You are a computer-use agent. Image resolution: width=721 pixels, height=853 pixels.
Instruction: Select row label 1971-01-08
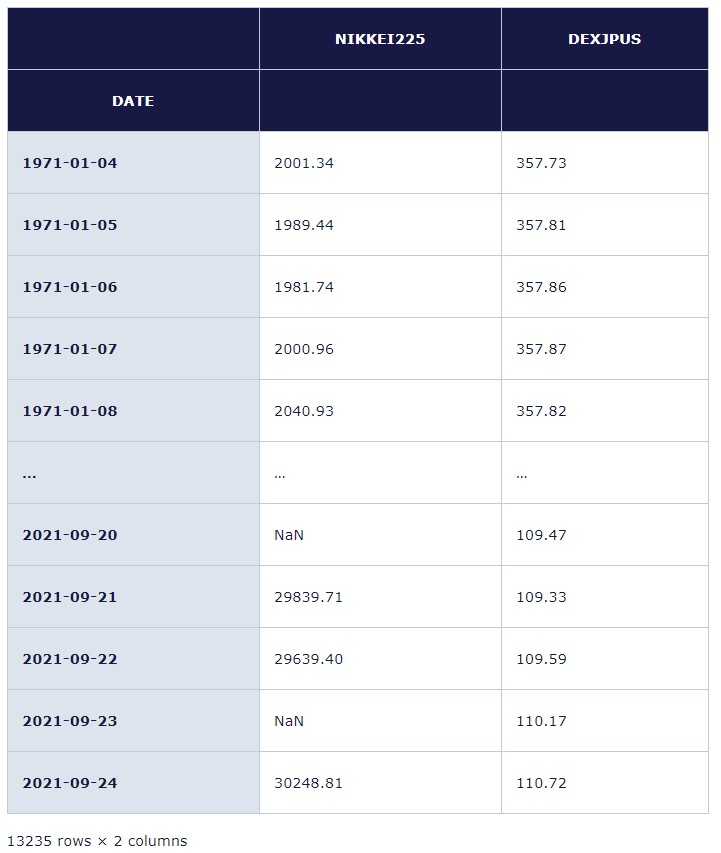click(70, 411)
